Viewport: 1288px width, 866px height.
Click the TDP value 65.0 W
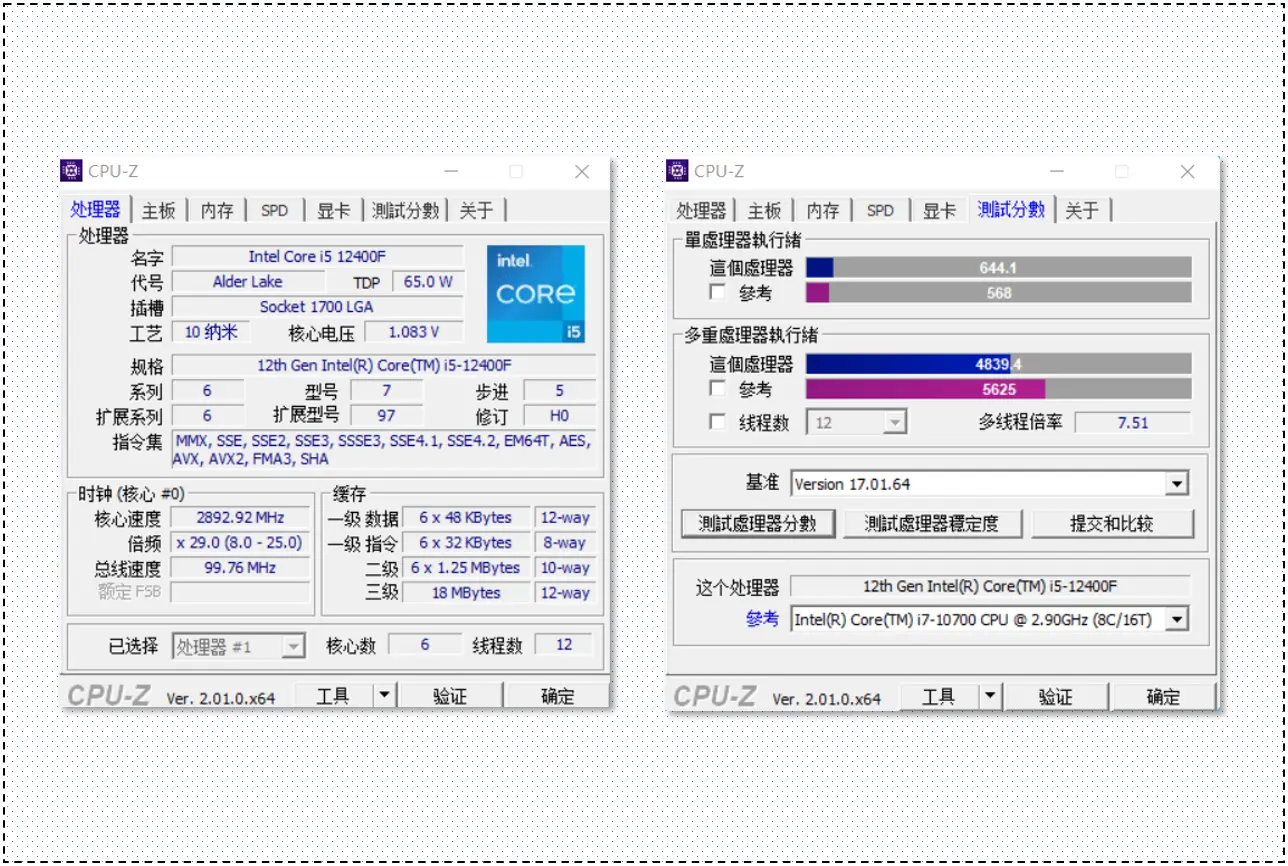click(428, 282)
